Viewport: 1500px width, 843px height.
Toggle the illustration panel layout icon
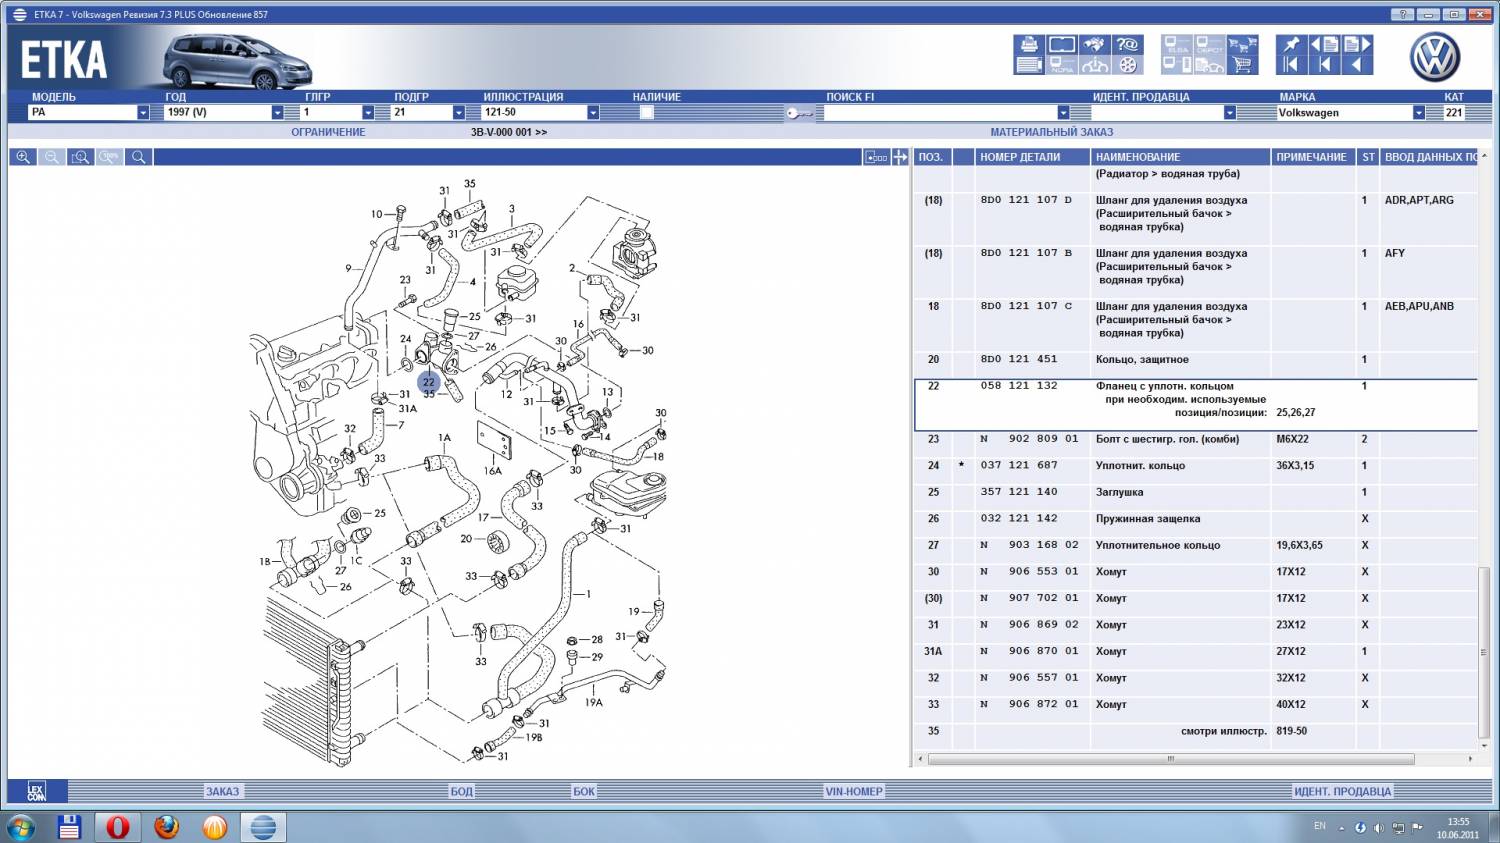[x=876, y=157]
